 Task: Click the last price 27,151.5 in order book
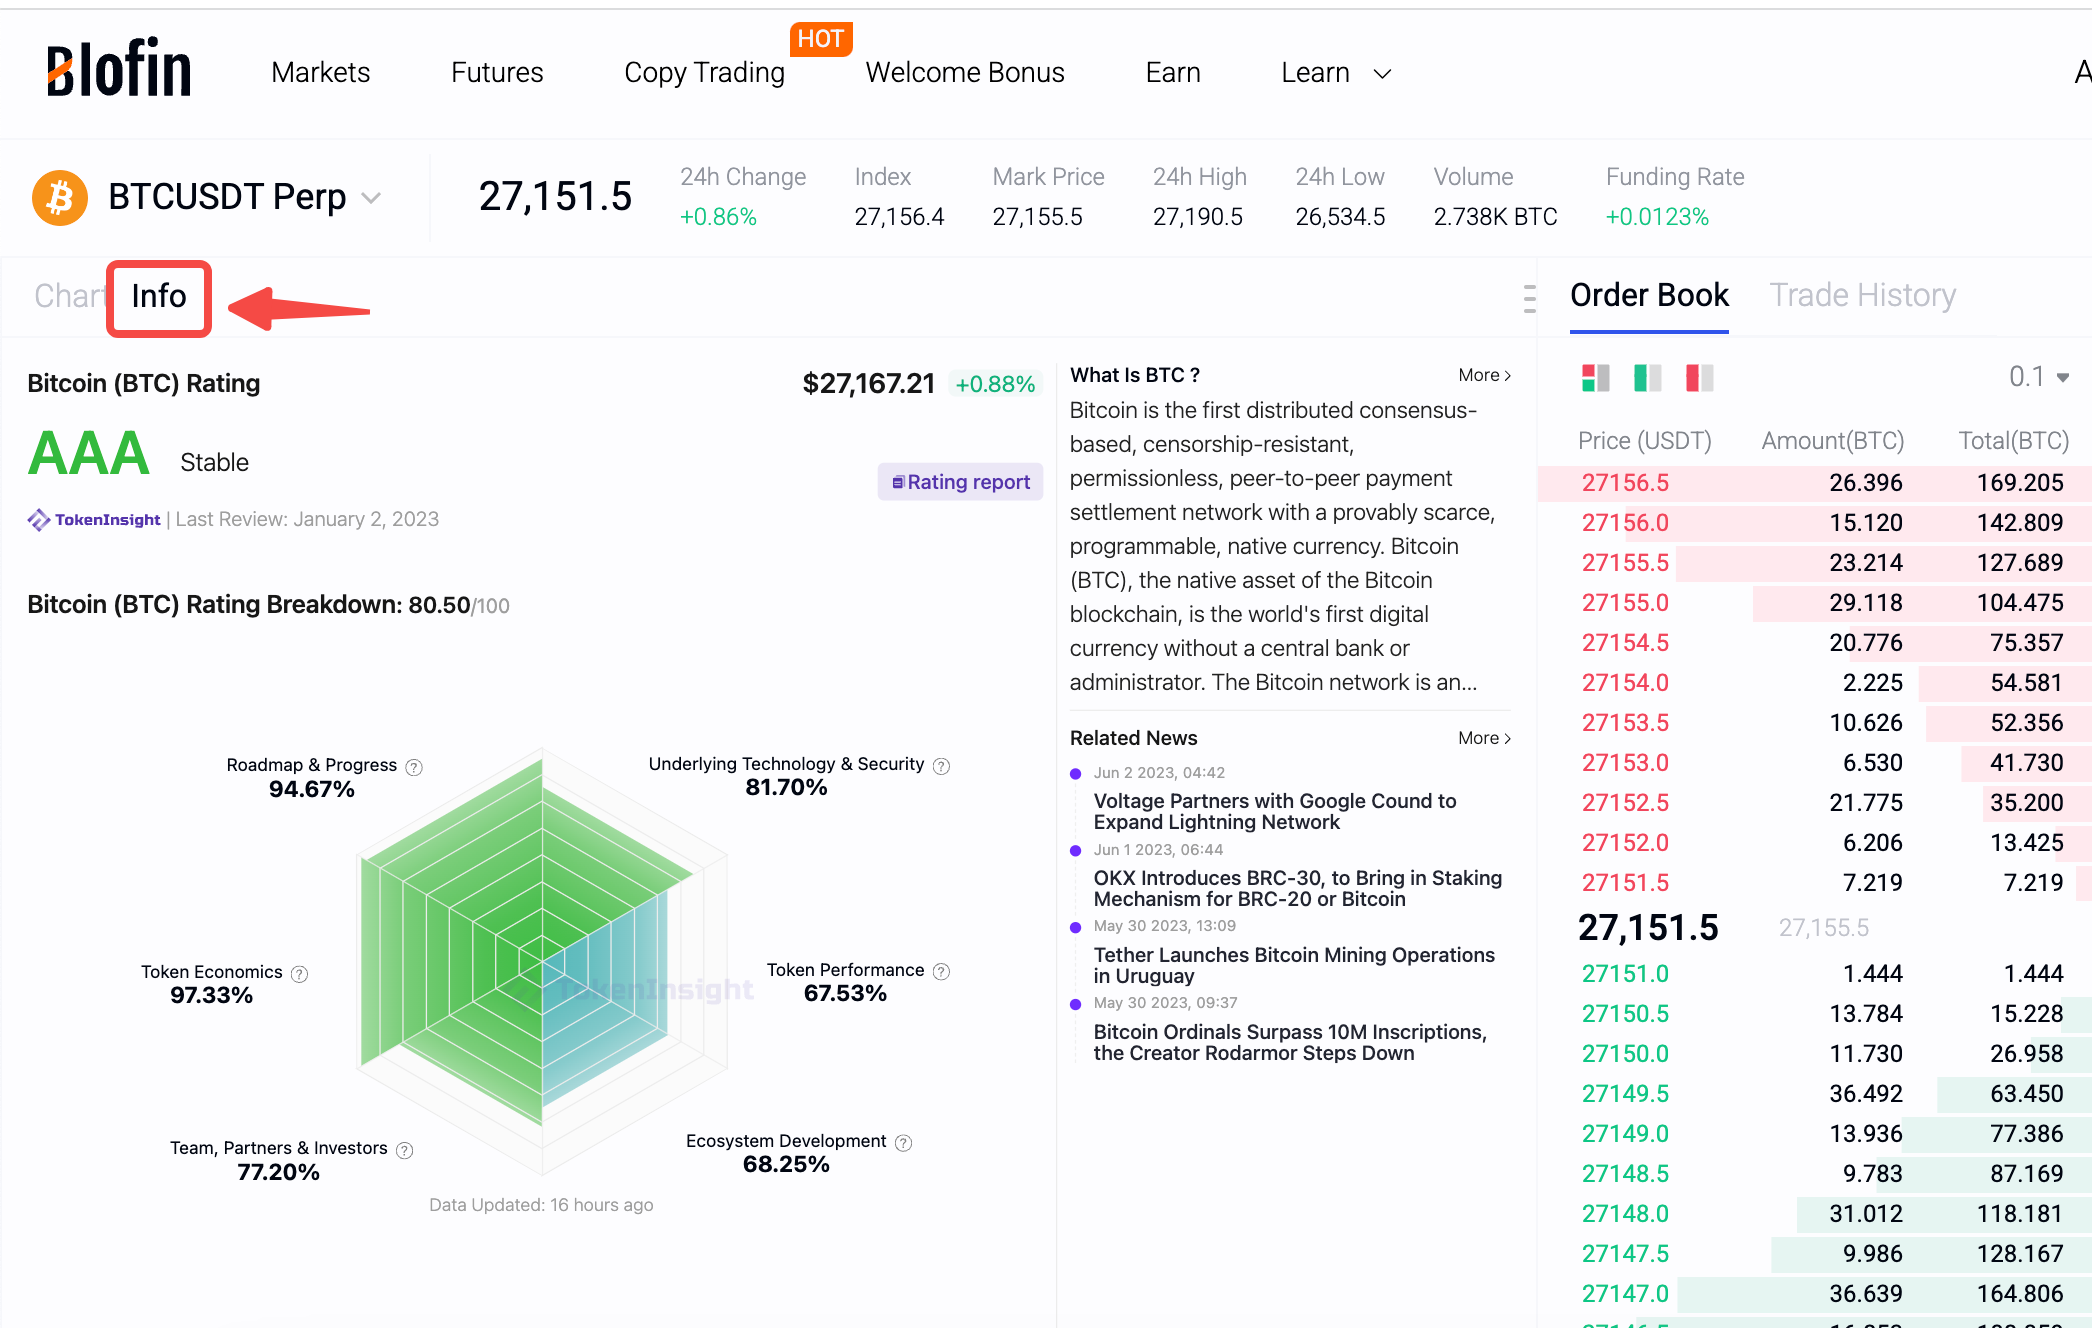1648,928
